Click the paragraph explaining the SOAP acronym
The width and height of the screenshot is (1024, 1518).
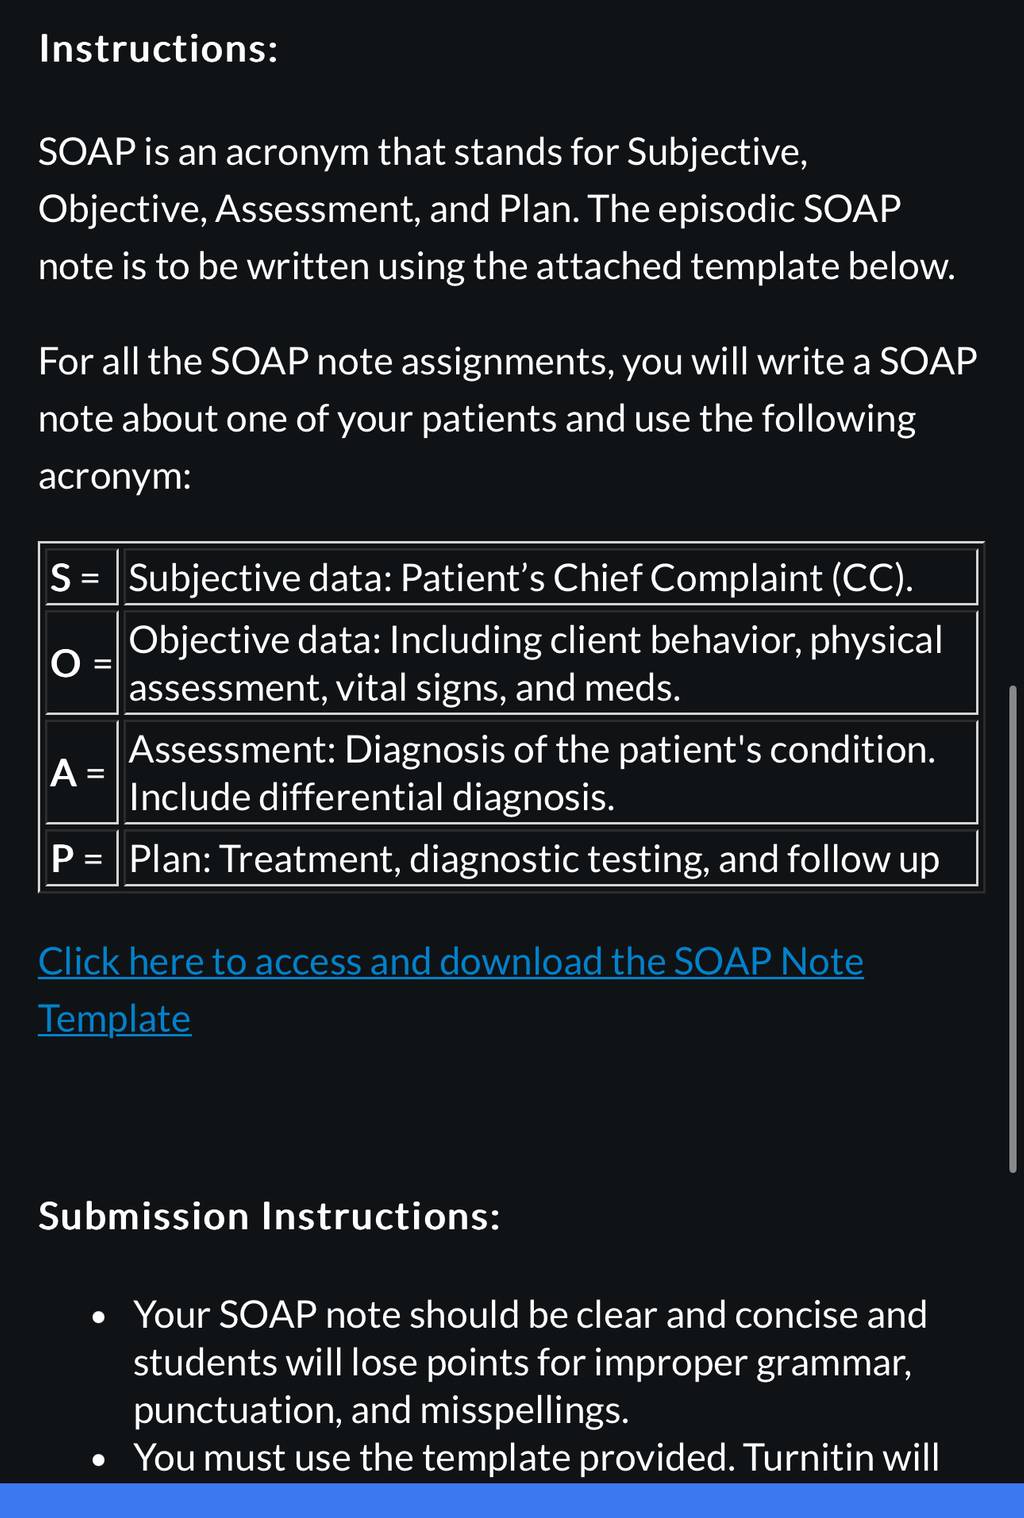point(497,209)
